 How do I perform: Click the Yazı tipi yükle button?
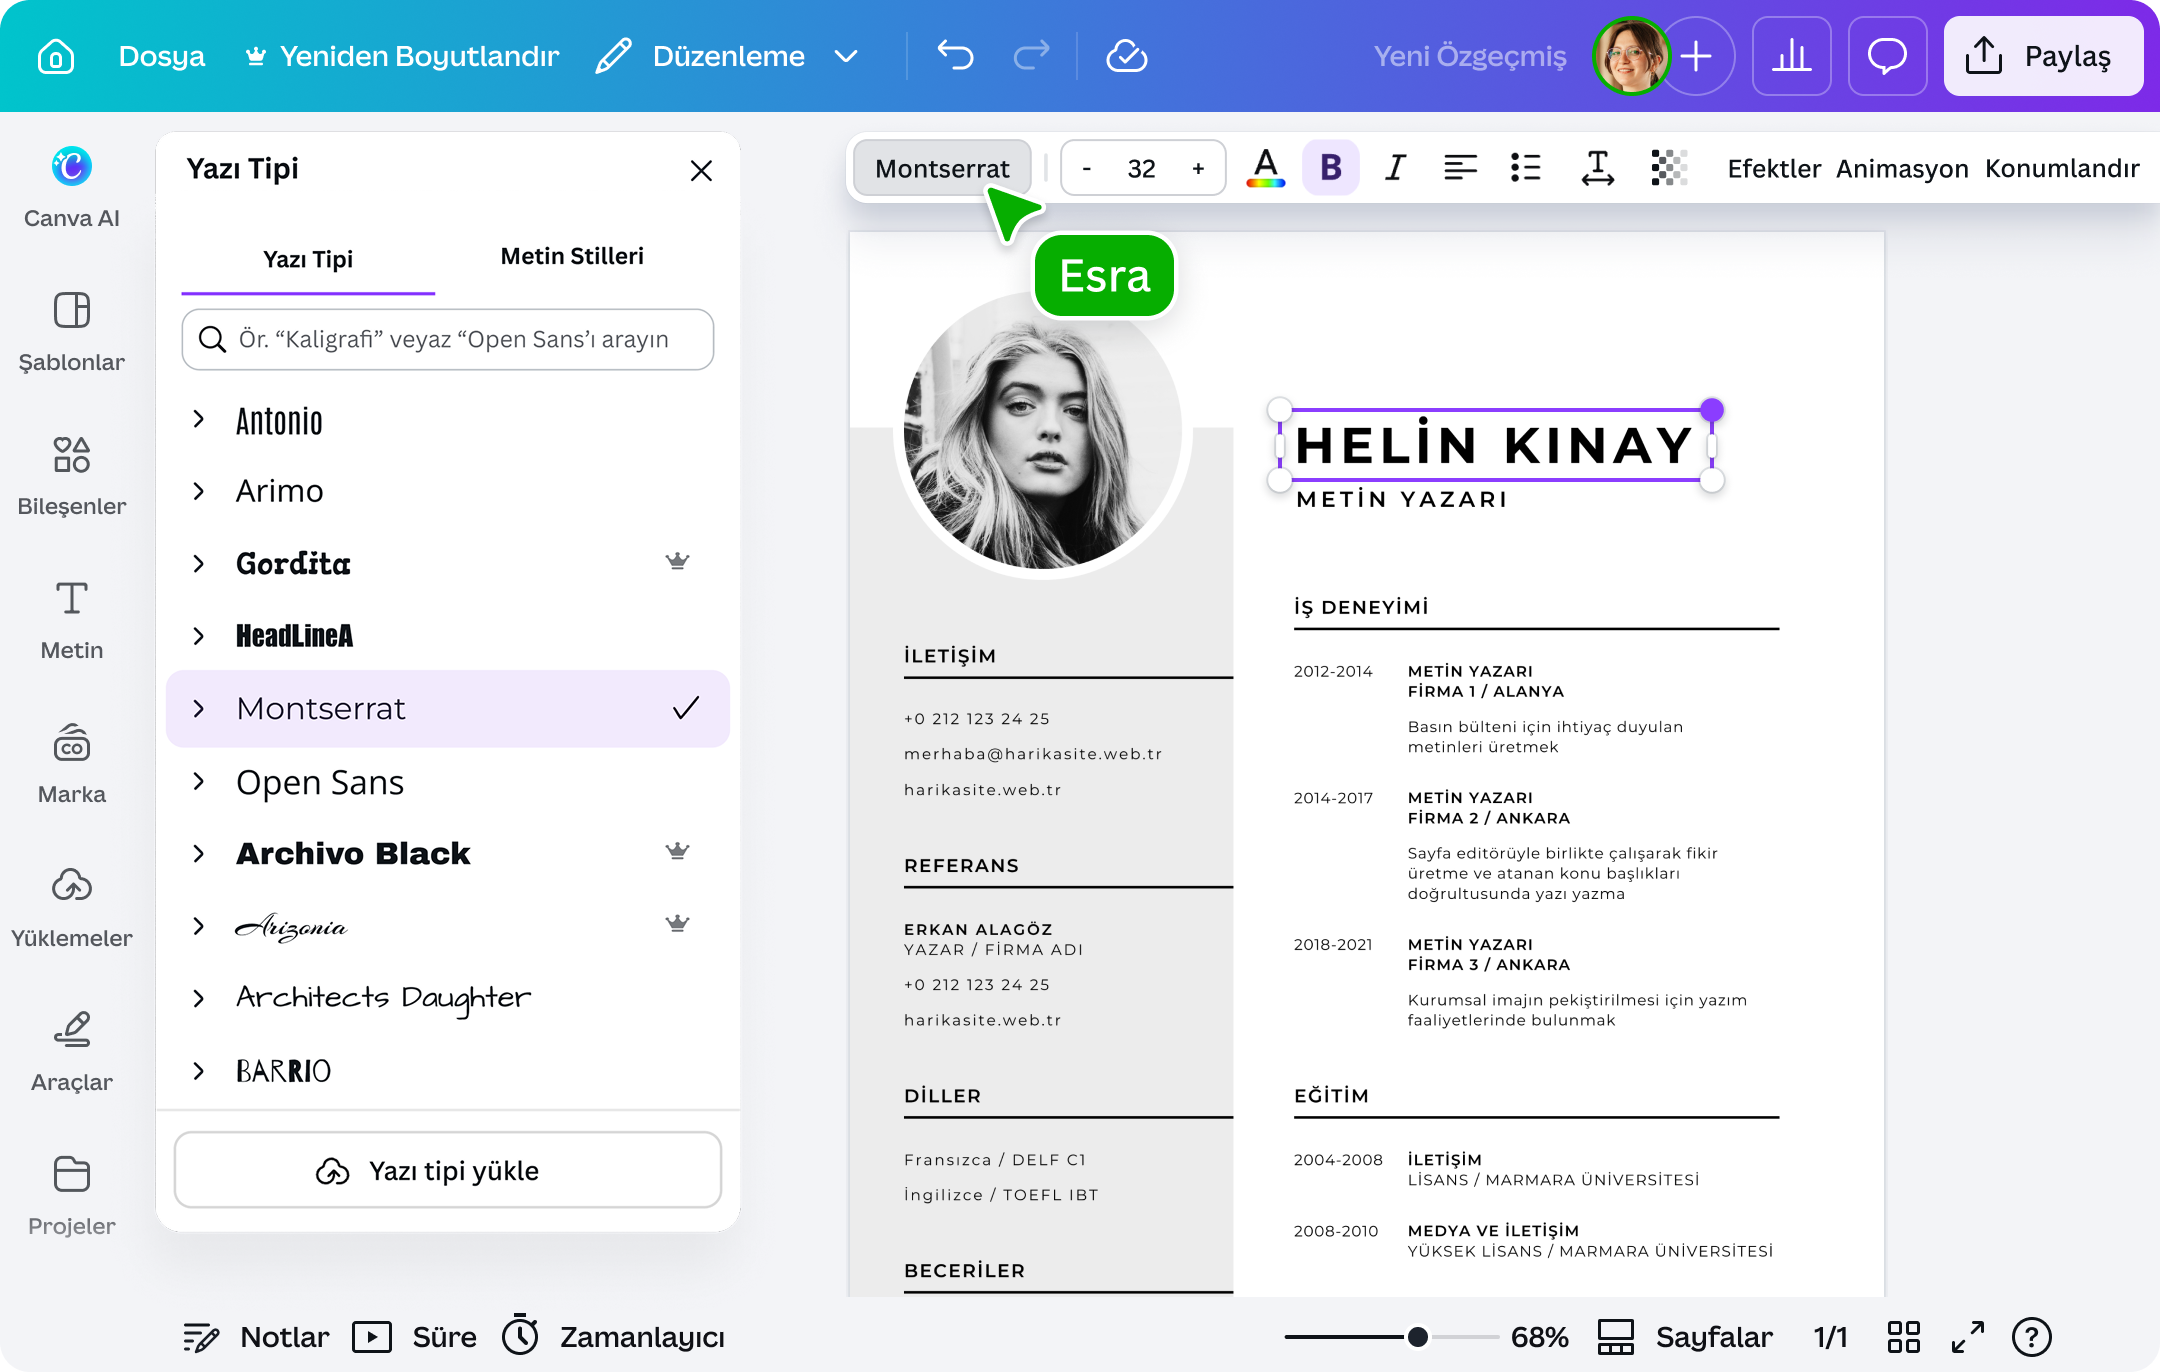click(448, 1170)
